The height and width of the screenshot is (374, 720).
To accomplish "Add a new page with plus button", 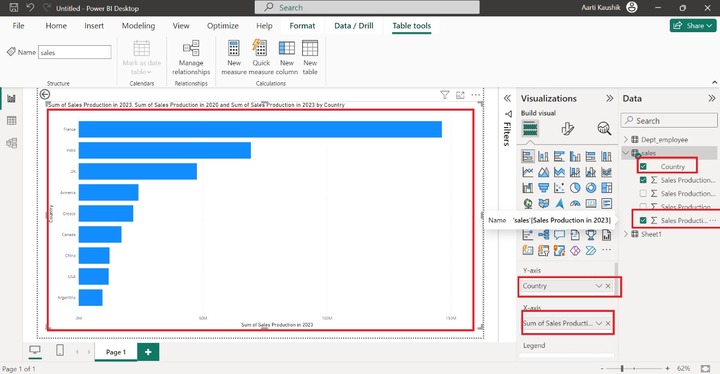I will [x=148, y=352].
